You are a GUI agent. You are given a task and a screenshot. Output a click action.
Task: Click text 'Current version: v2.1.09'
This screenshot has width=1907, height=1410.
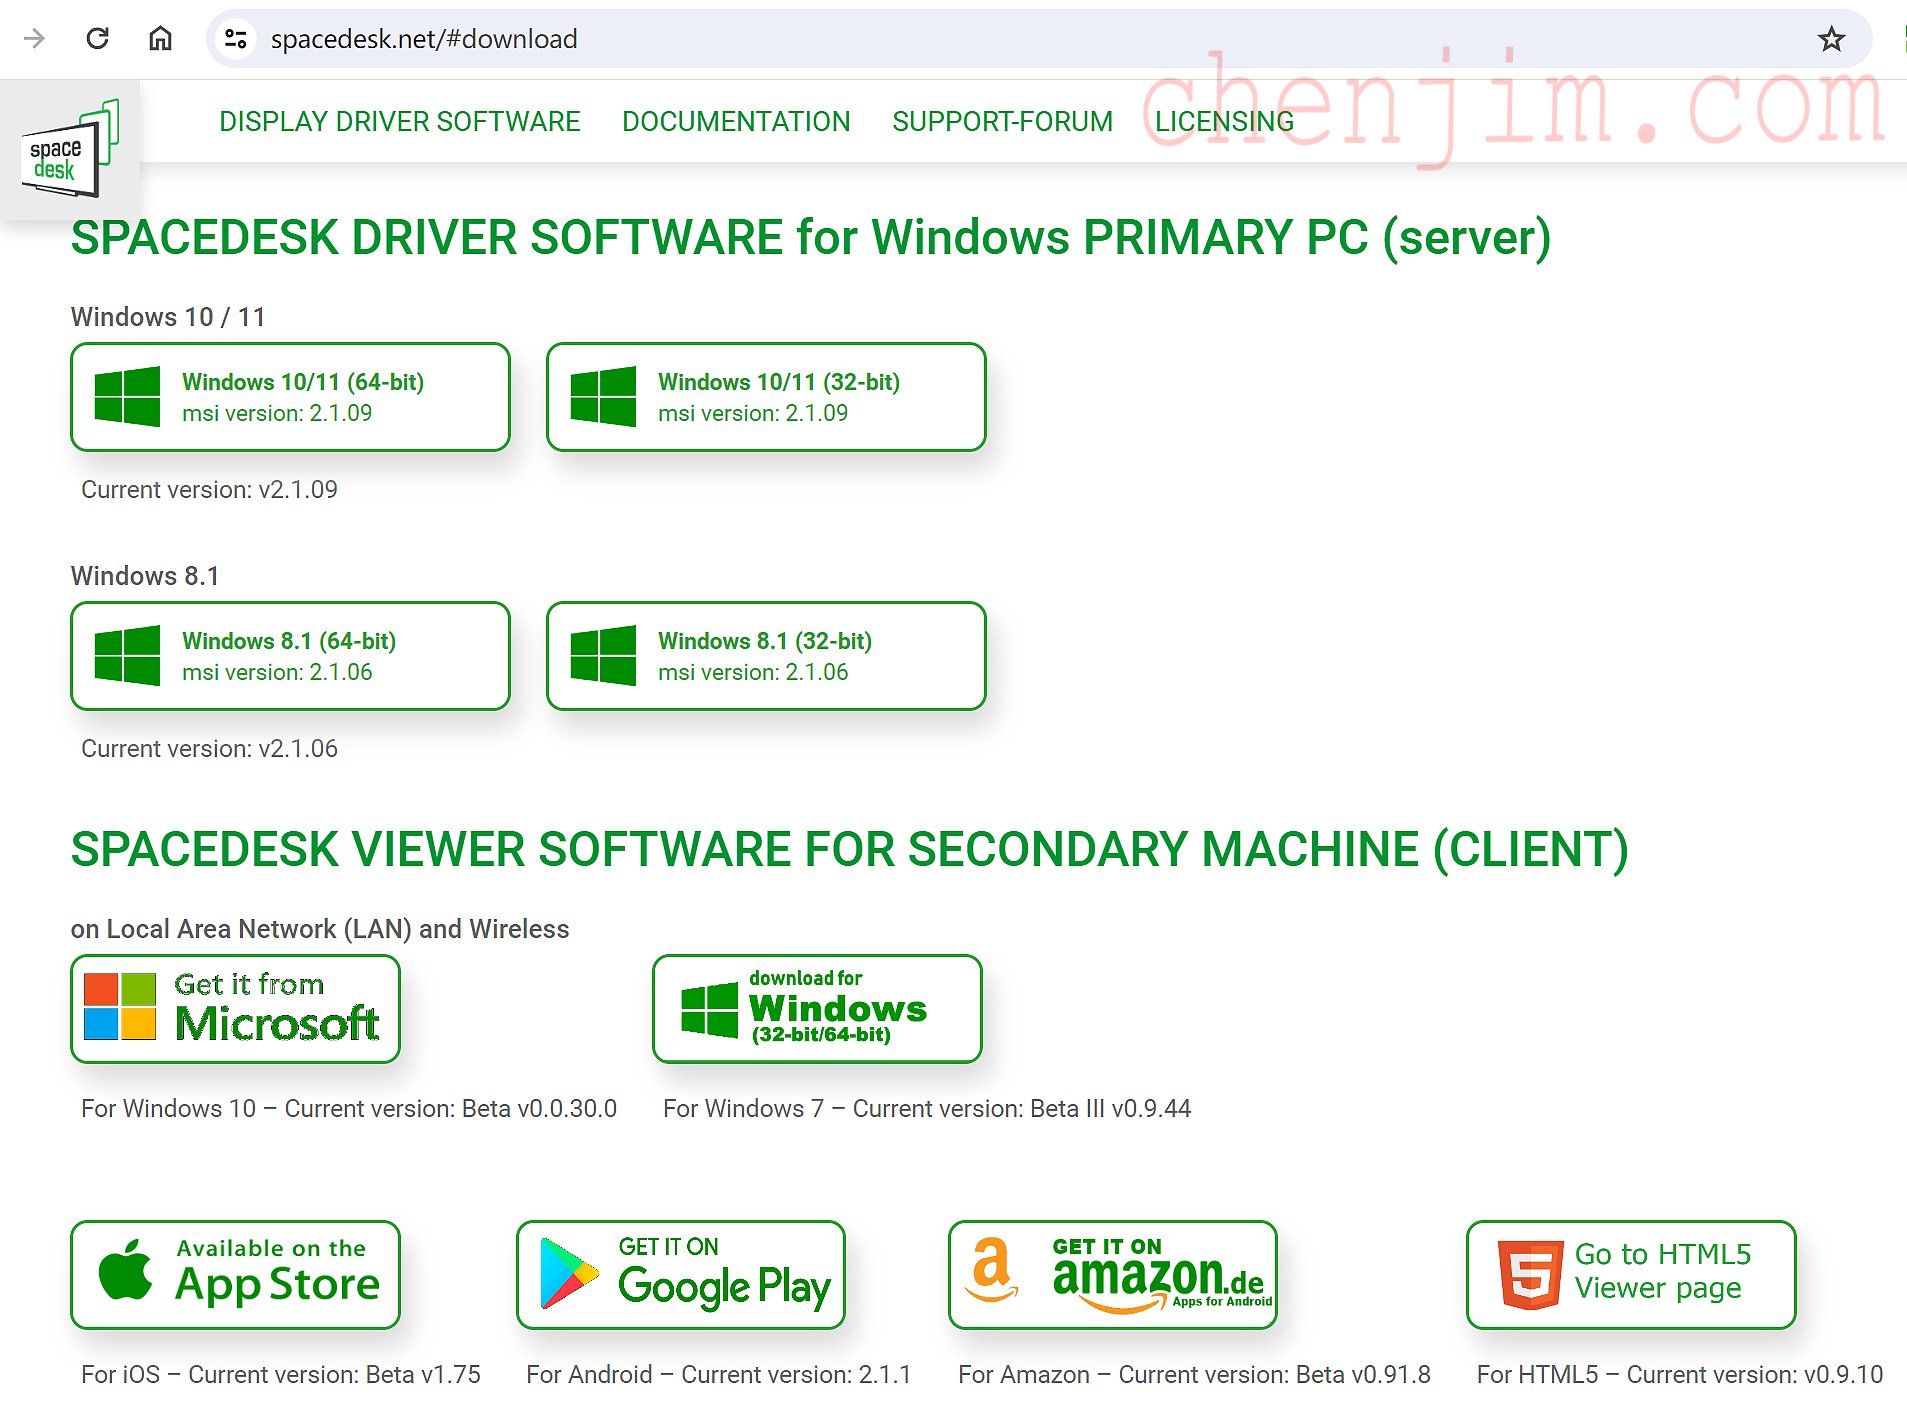pos(209,490)
